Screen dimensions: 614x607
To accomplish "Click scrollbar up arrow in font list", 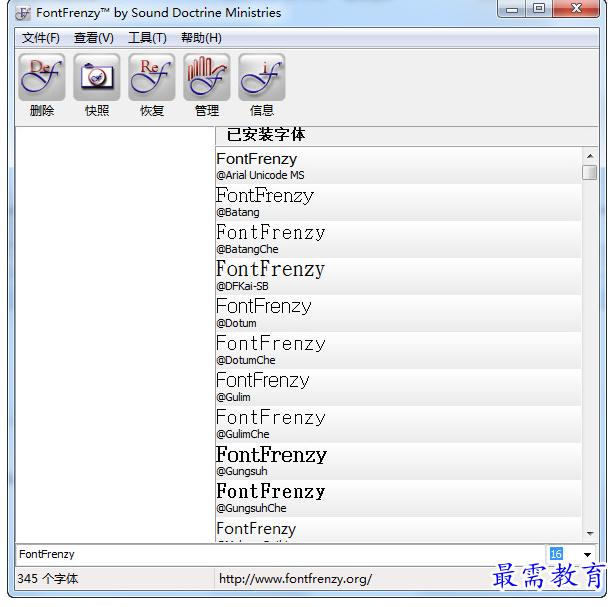I will point(590,156).
